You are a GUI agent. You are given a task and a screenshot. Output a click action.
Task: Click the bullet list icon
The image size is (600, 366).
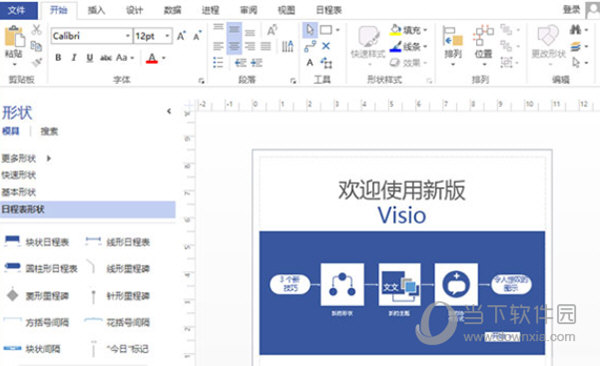[218, 62]
